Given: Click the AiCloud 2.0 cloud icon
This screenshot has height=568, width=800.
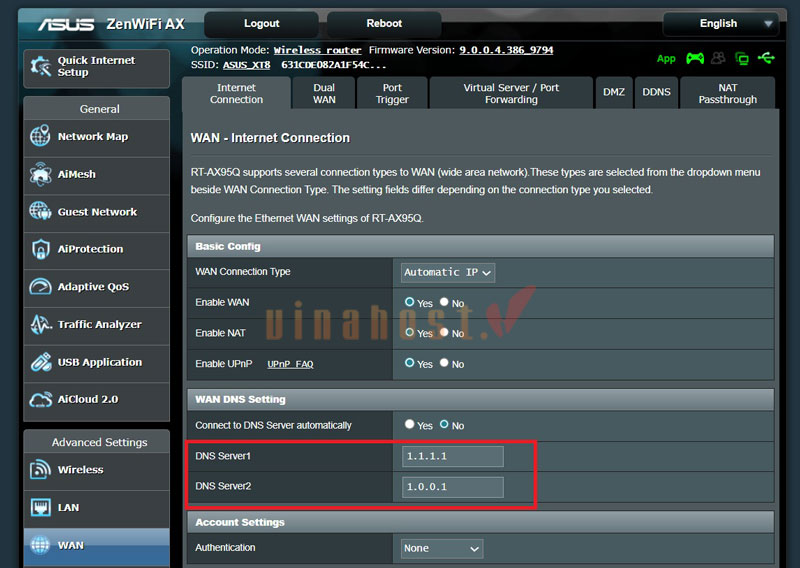Looking at the screenshot, I should click(40, 399).
